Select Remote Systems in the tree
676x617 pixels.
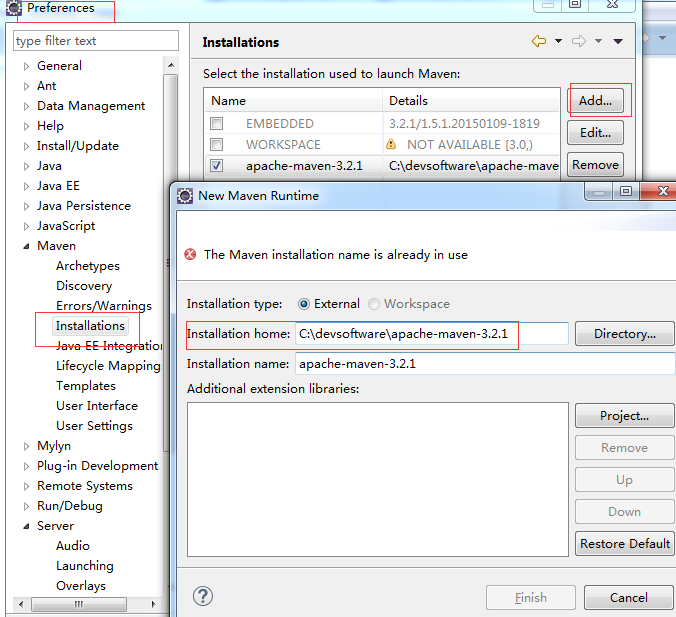pyautogui.click(x=85, y=485)
